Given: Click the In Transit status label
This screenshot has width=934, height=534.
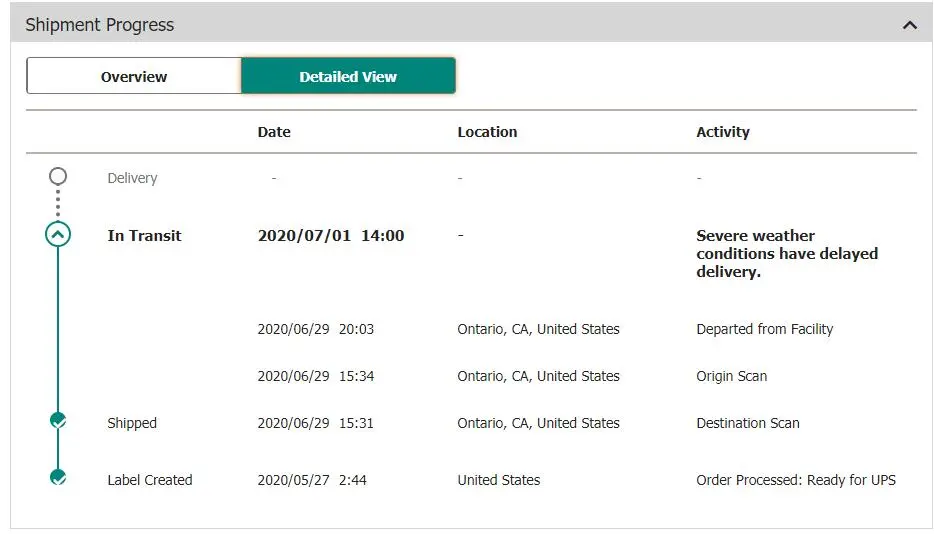Looking at the screenshot, I should [x=144, y=236].
